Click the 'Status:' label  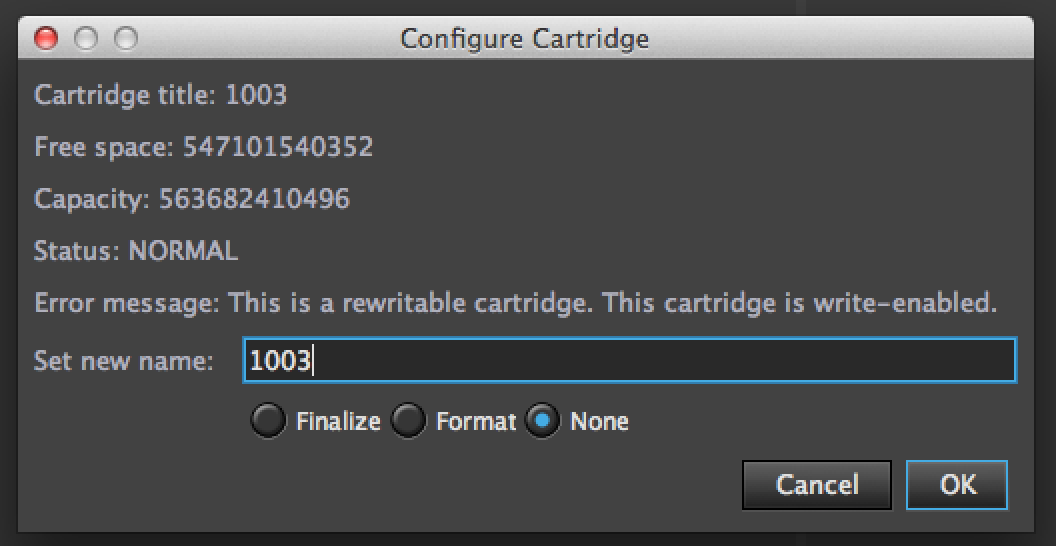(77, 251)
